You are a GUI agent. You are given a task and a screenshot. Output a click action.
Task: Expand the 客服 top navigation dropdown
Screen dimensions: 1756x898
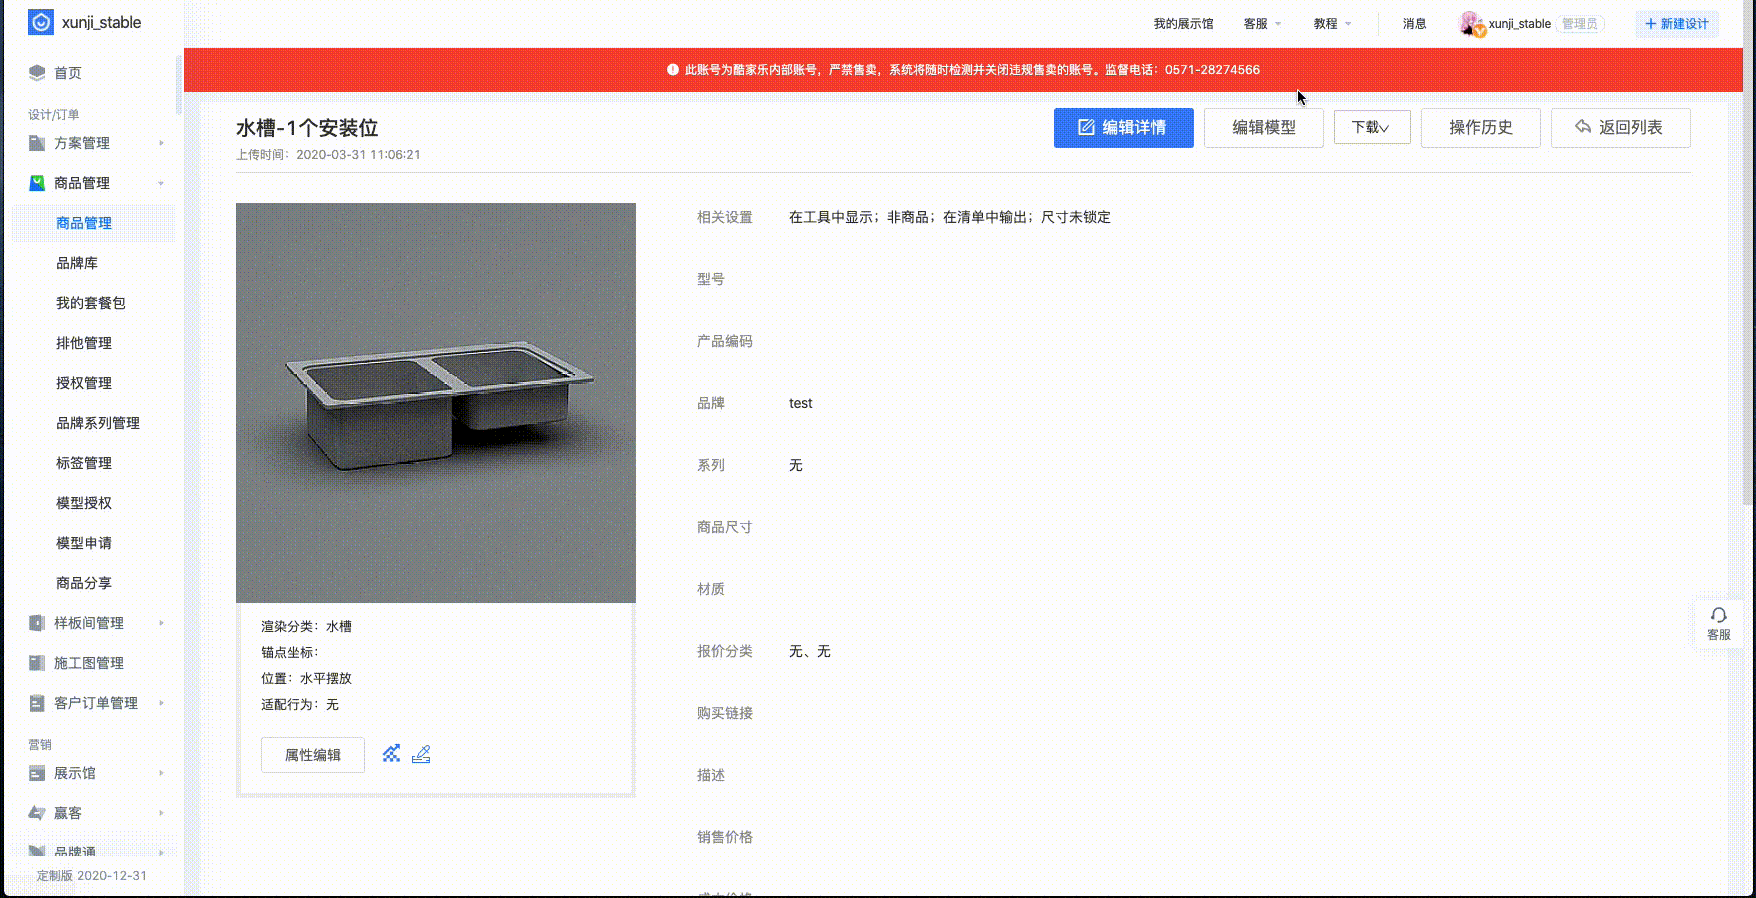(1262, 24)
